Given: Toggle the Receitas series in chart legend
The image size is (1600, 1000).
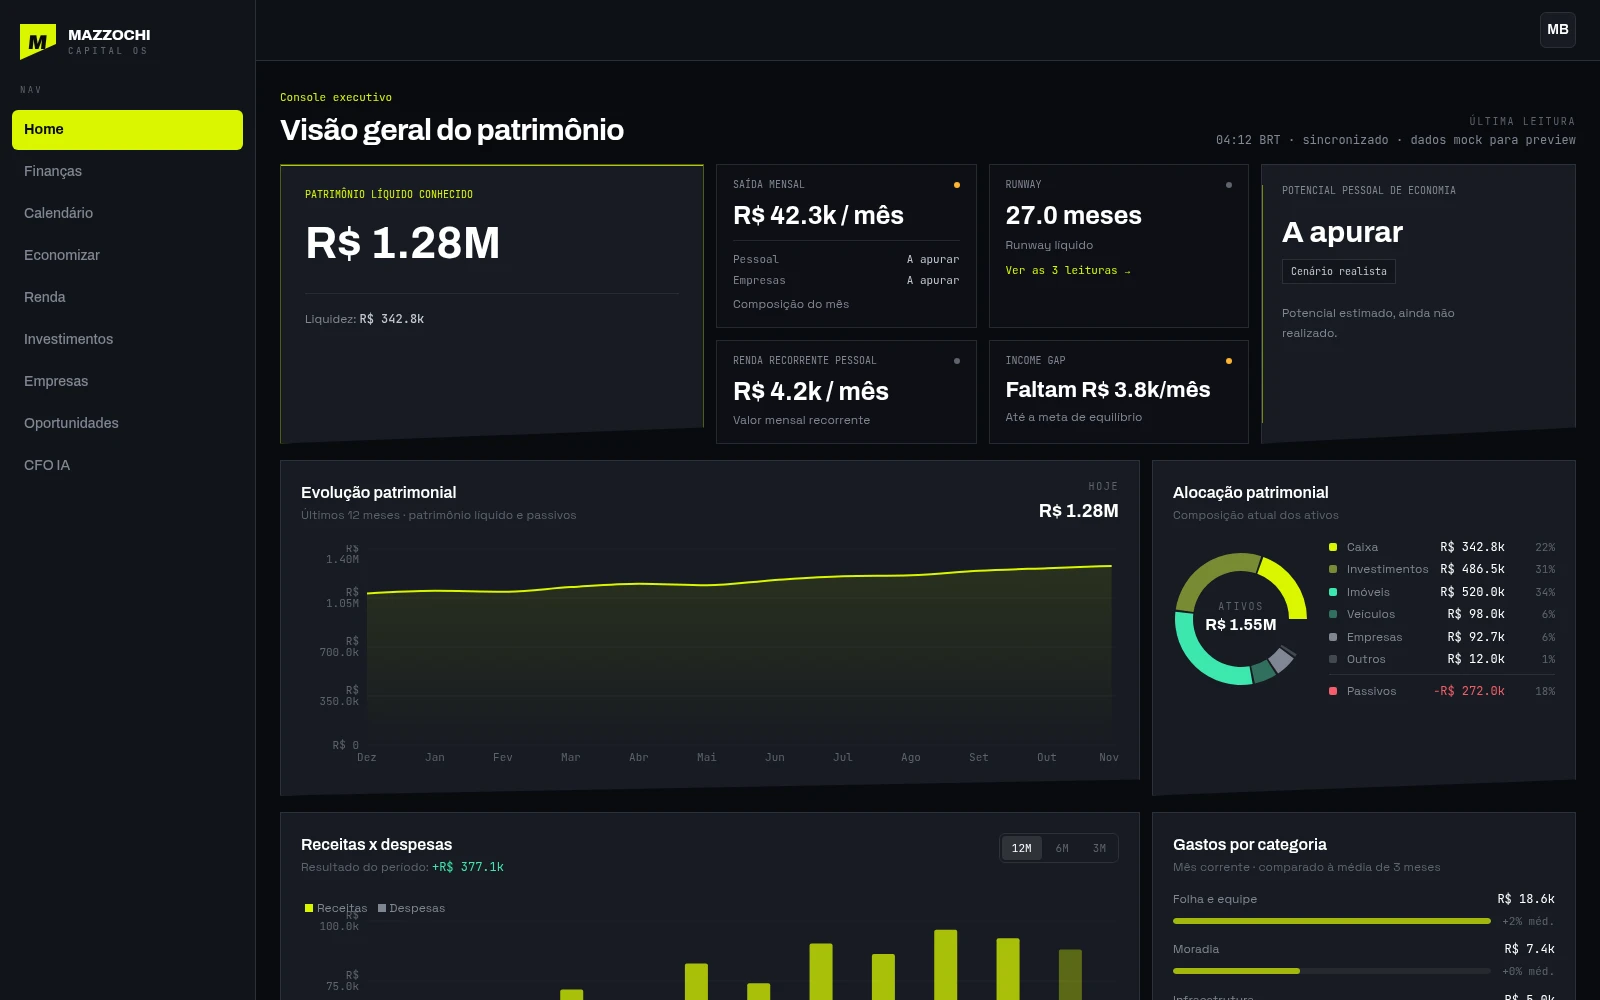Looking at the screenshot, I should coord(336,908).
